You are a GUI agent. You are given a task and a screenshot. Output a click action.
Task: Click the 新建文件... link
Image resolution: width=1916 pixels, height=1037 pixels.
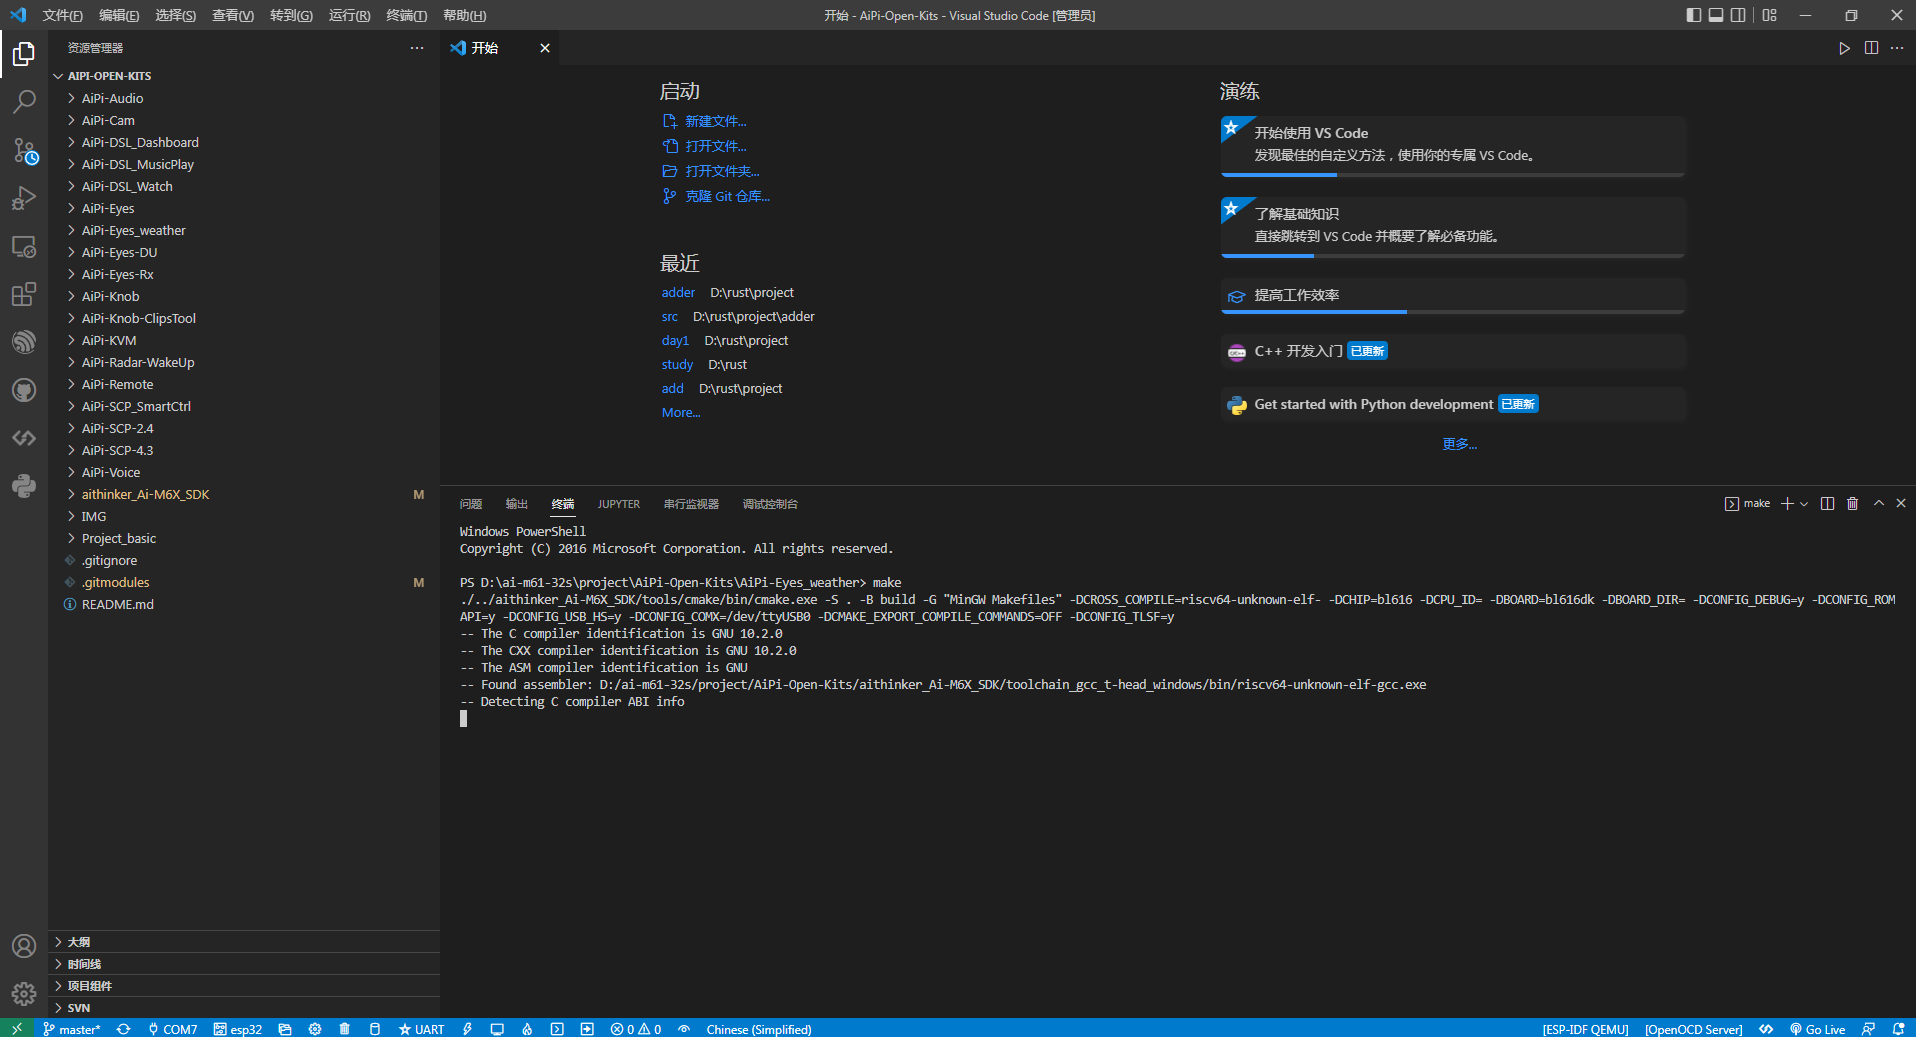coord(705,121)
